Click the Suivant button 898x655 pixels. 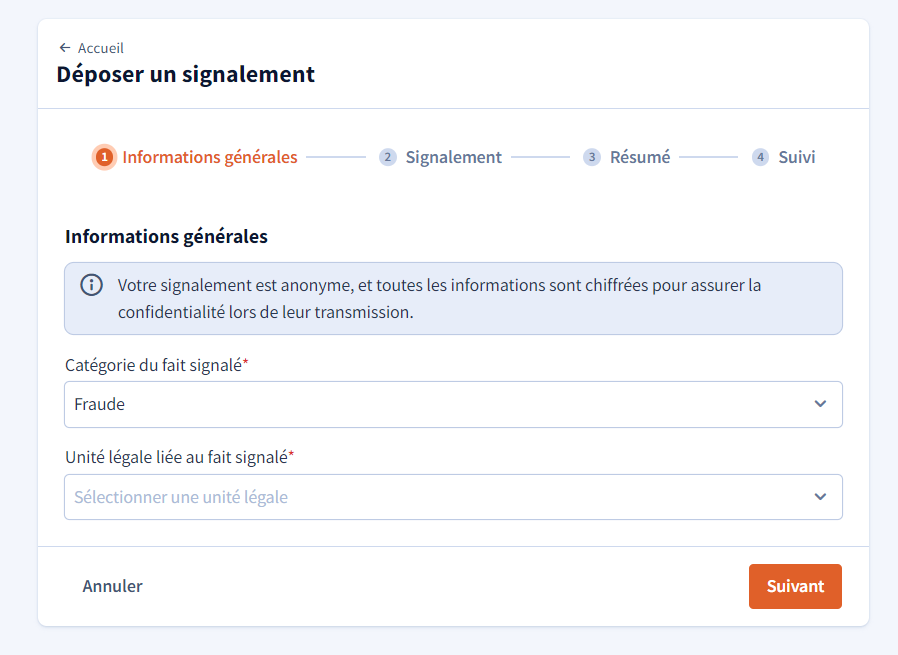point(795,586)
